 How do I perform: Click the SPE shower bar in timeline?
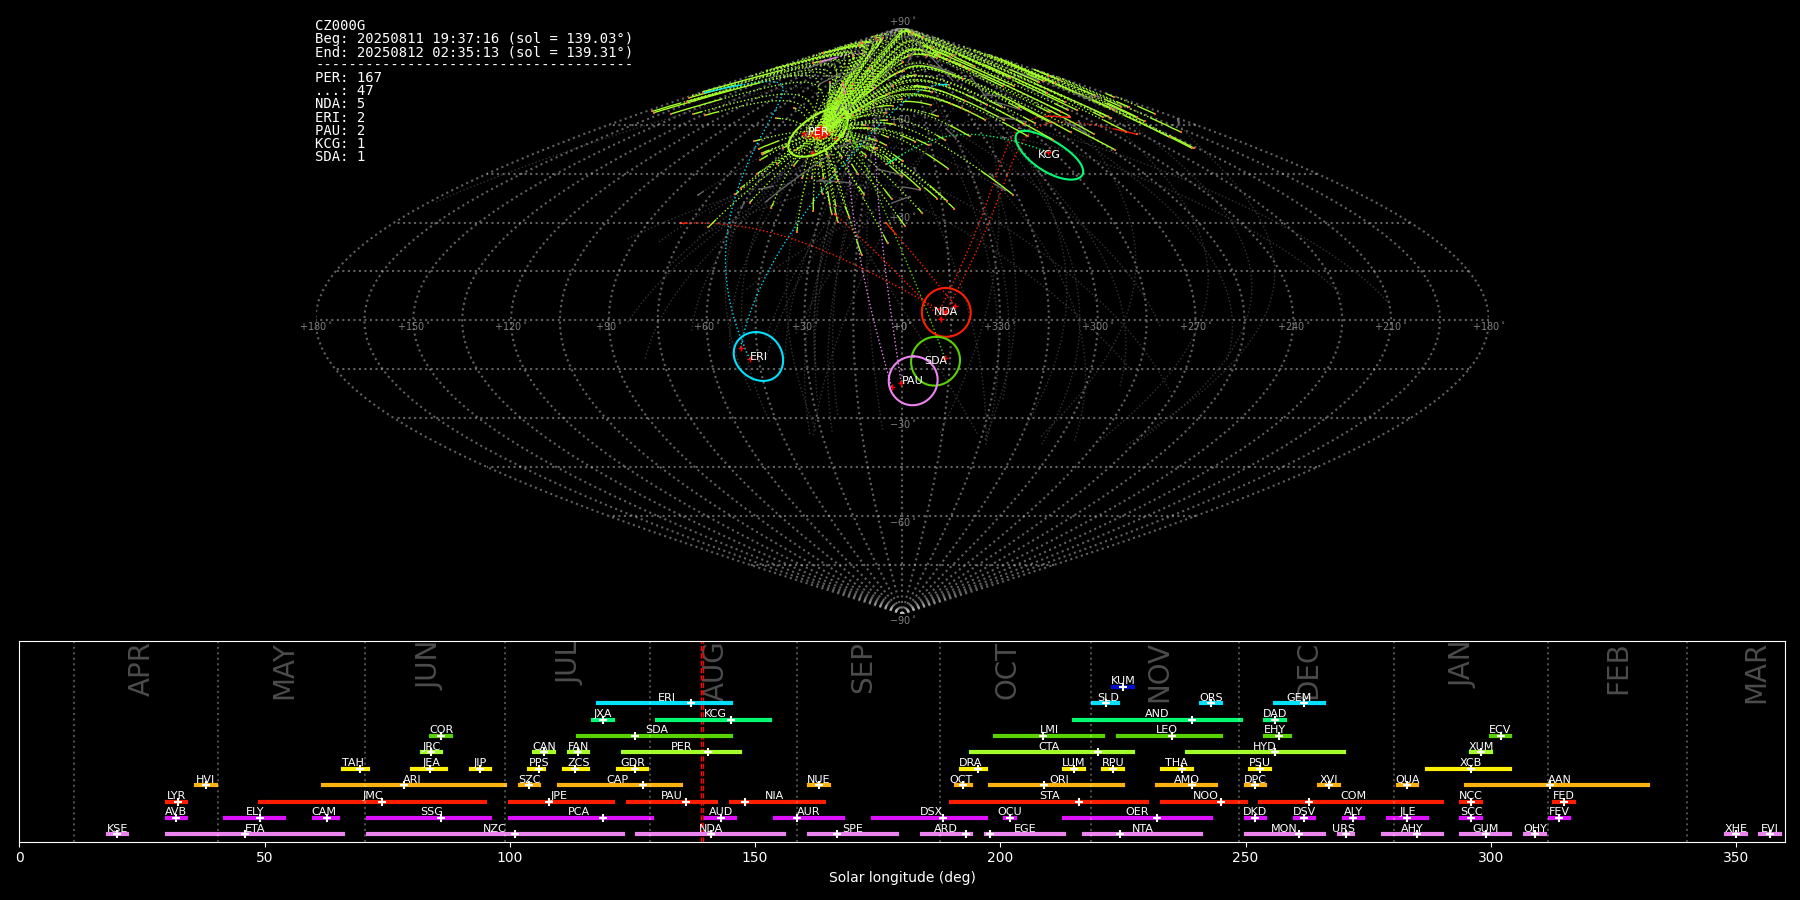pos(852,834)
